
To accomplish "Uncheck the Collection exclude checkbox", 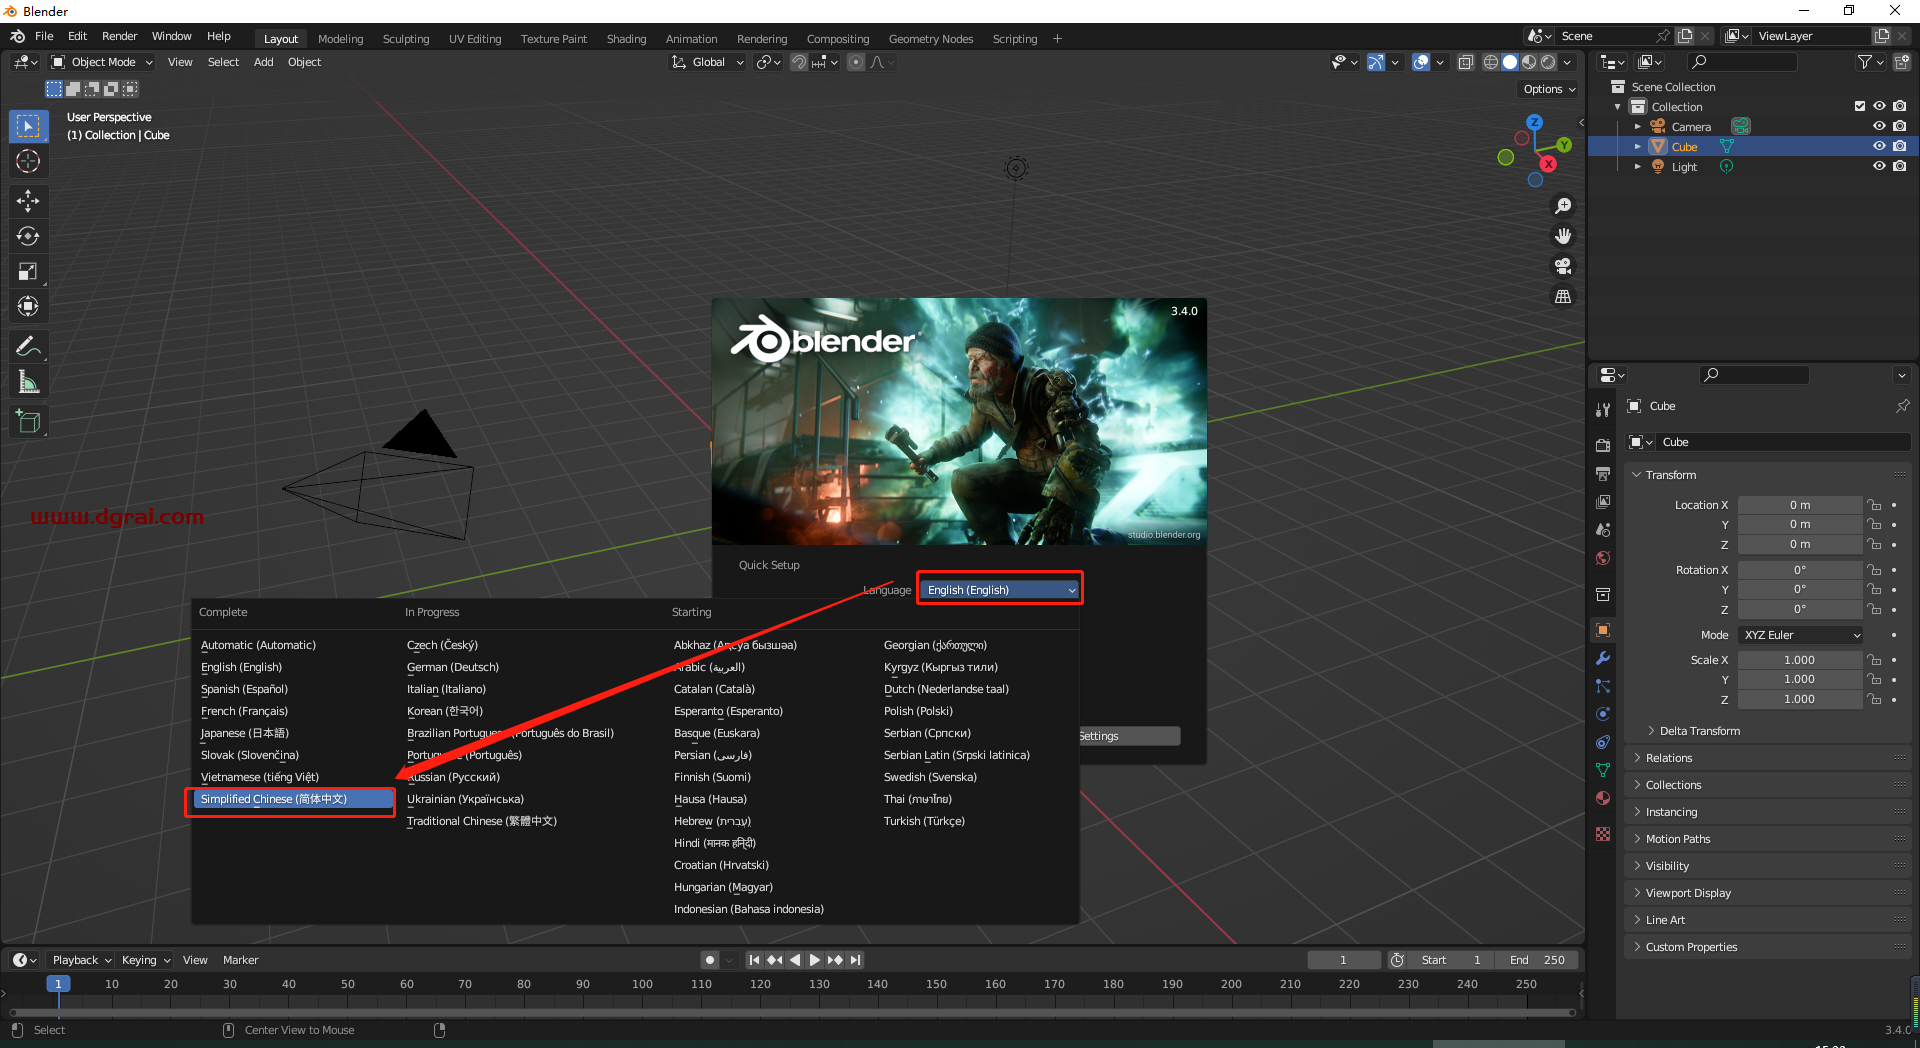I will point(1859,106).
